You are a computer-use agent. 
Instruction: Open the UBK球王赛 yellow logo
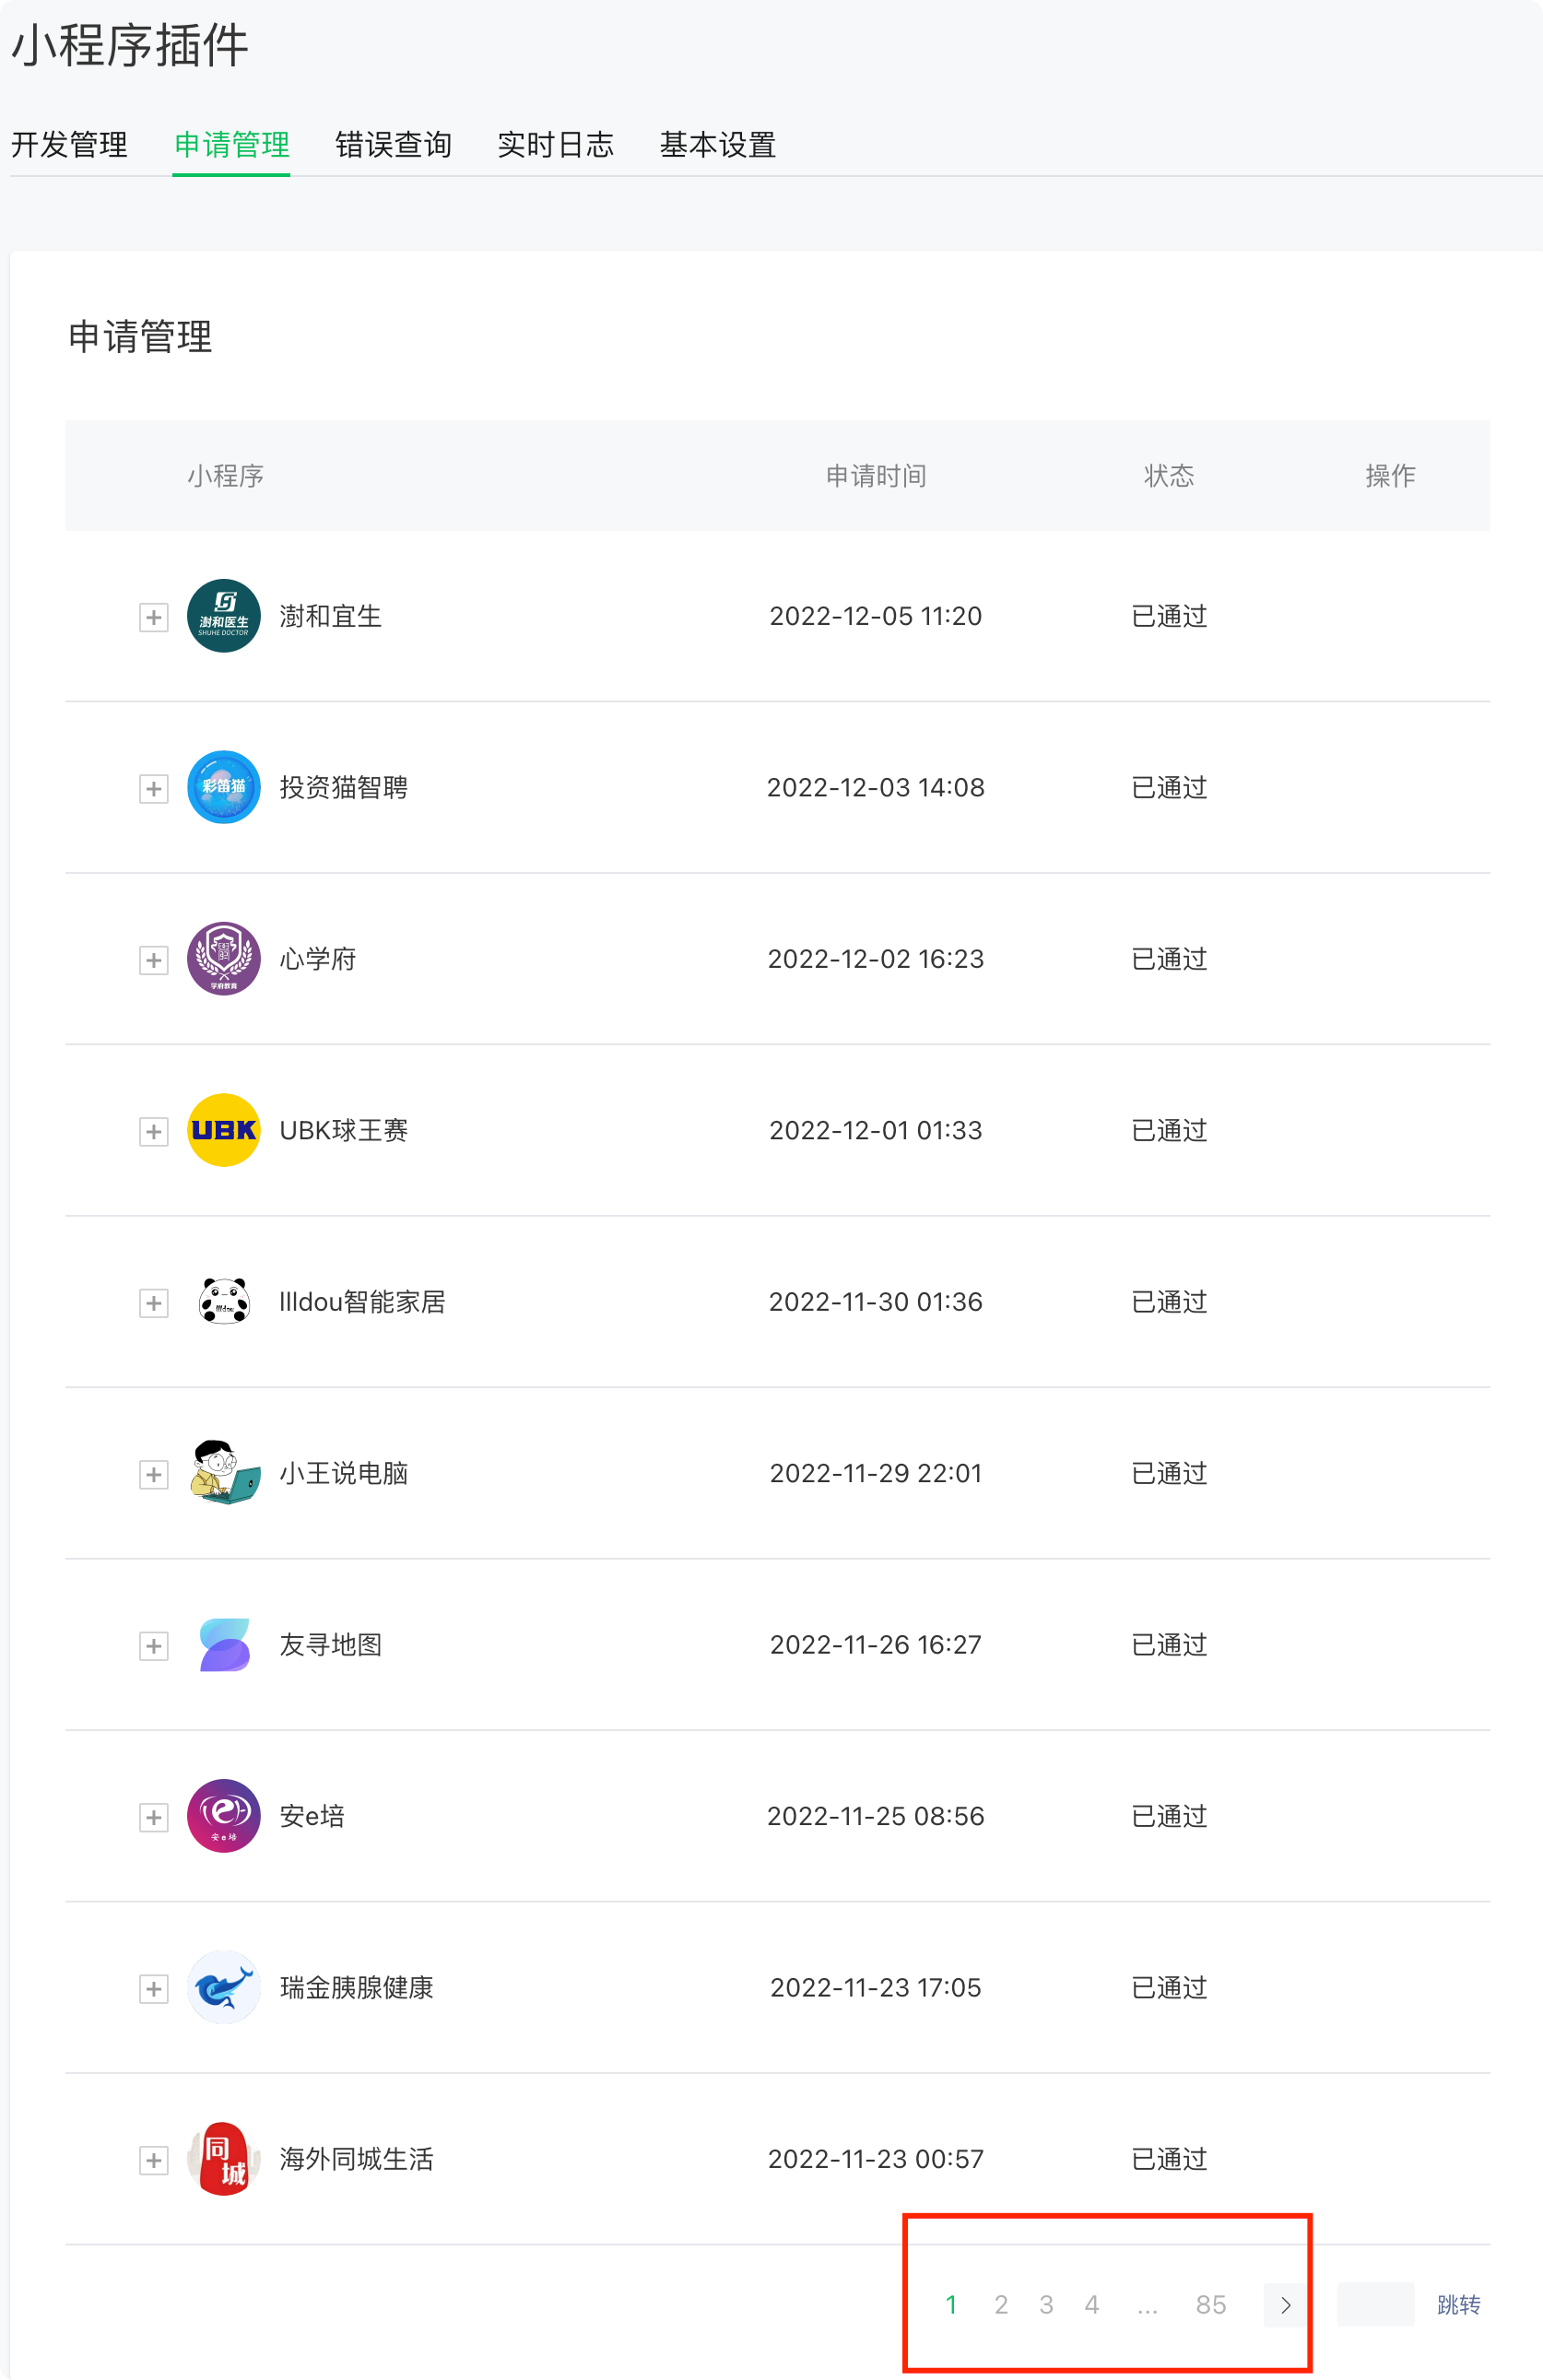tap(223, 1130)
